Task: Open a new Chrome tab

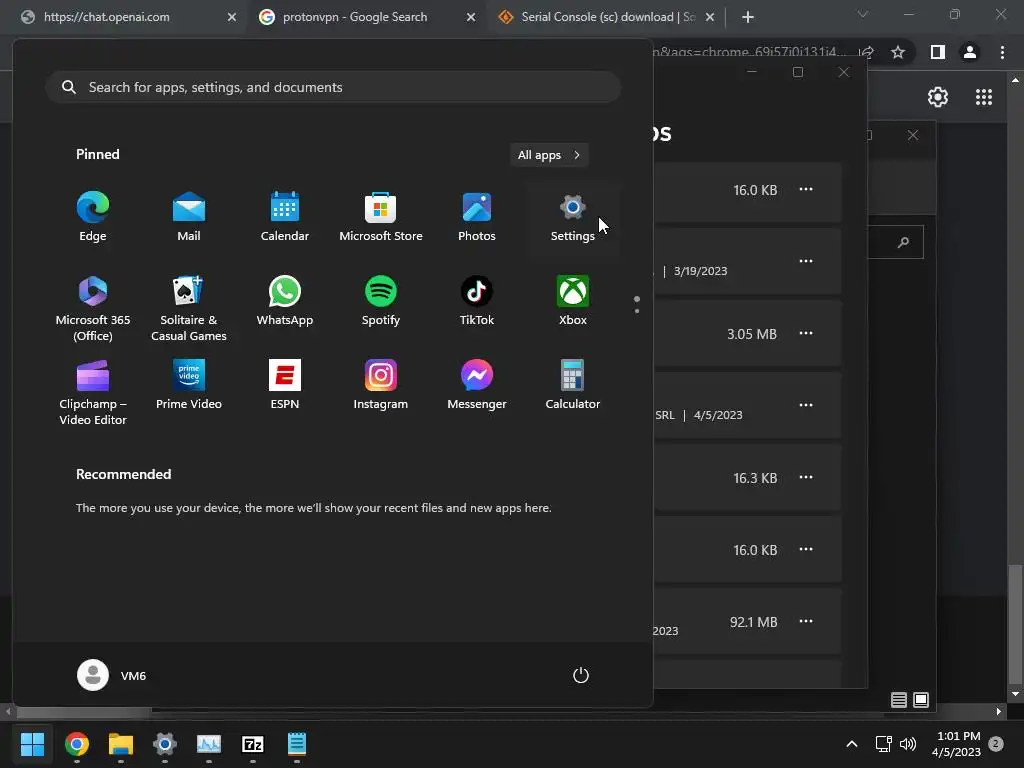Action: (x=748, y=17)
